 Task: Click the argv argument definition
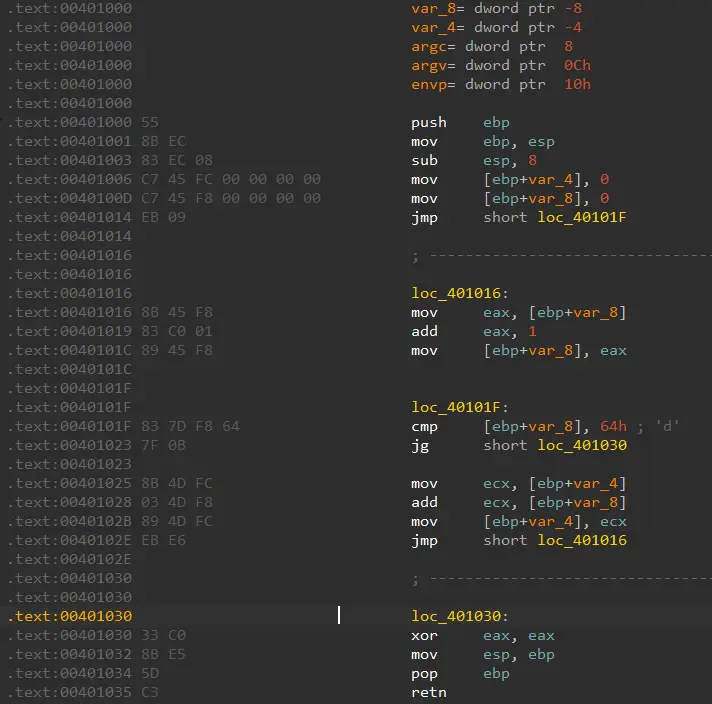501,66
